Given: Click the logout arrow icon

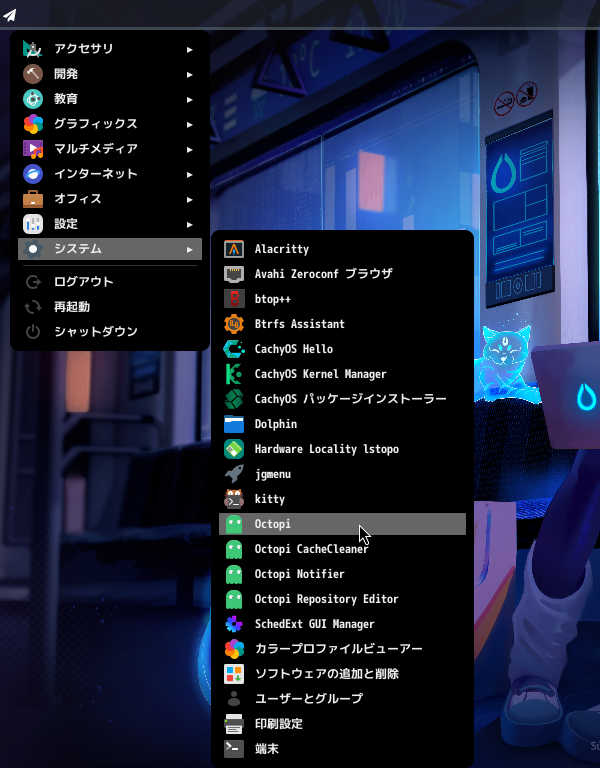Looking at the screenshot, I should click(33, 282).
